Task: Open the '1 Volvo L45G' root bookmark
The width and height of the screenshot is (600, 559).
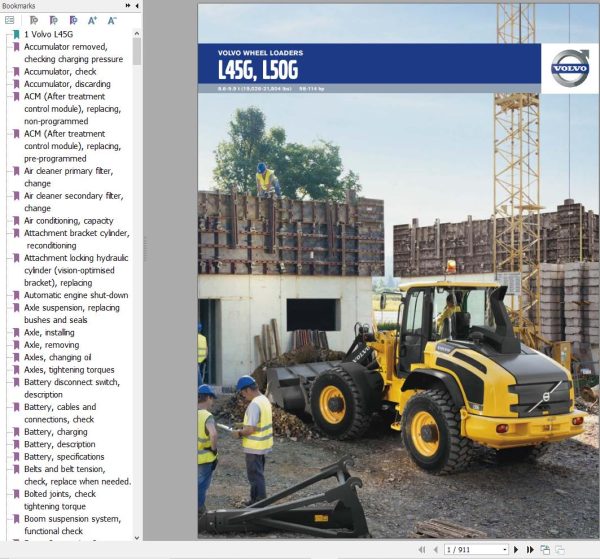Action: coord(48,34)
